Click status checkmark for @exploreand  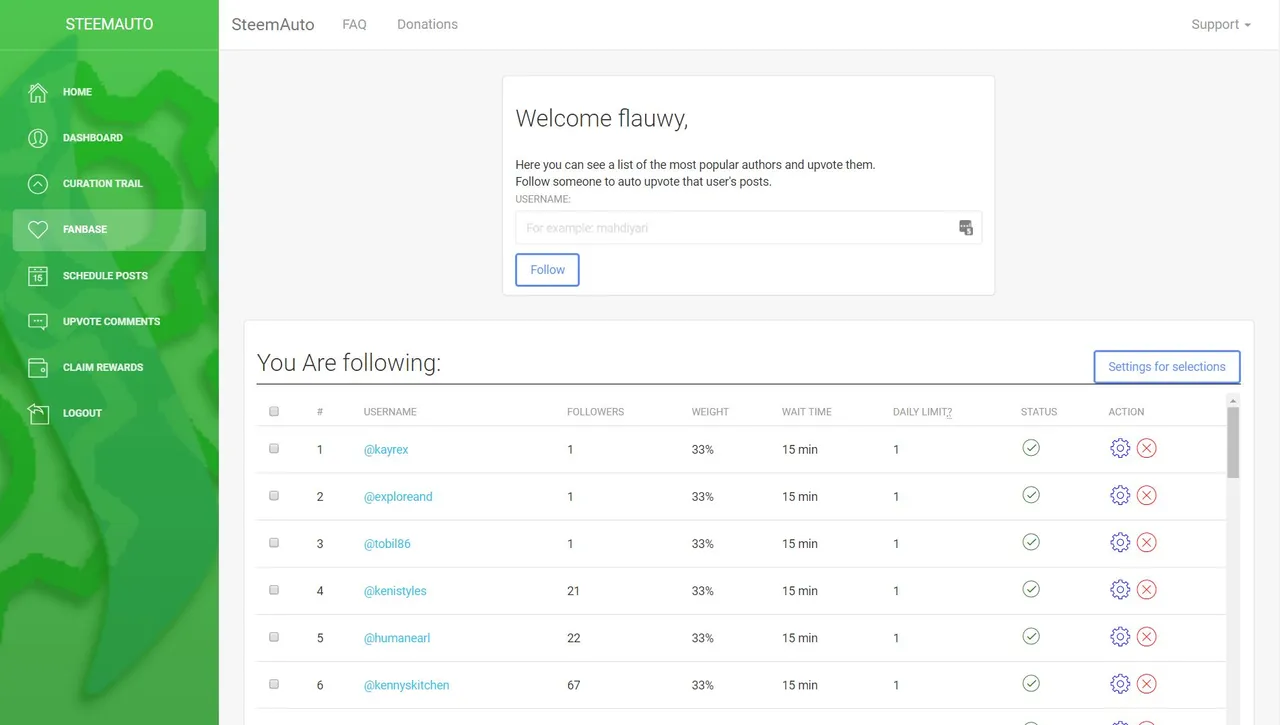click(x=1031, y=495)
